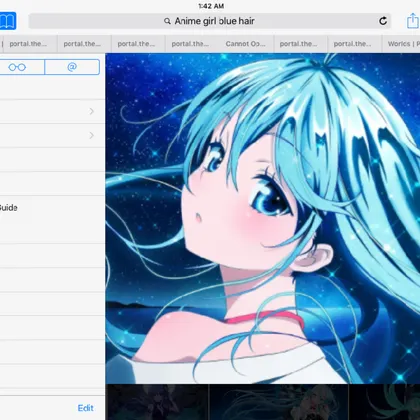The height and width of the screenshot is (420, 420).
Task: Reload the page using refresh arrow
Action: tap(383, 21)
